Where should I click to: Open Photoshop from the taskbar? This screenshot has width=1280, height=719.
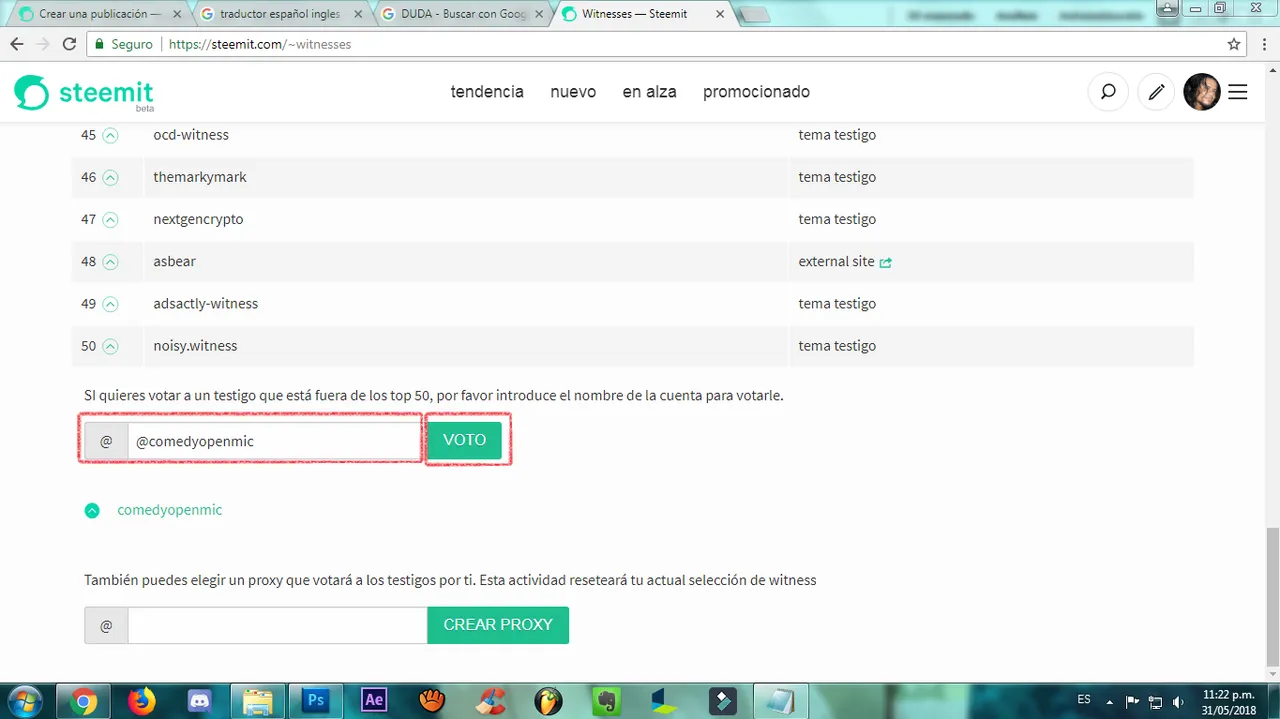316,701
